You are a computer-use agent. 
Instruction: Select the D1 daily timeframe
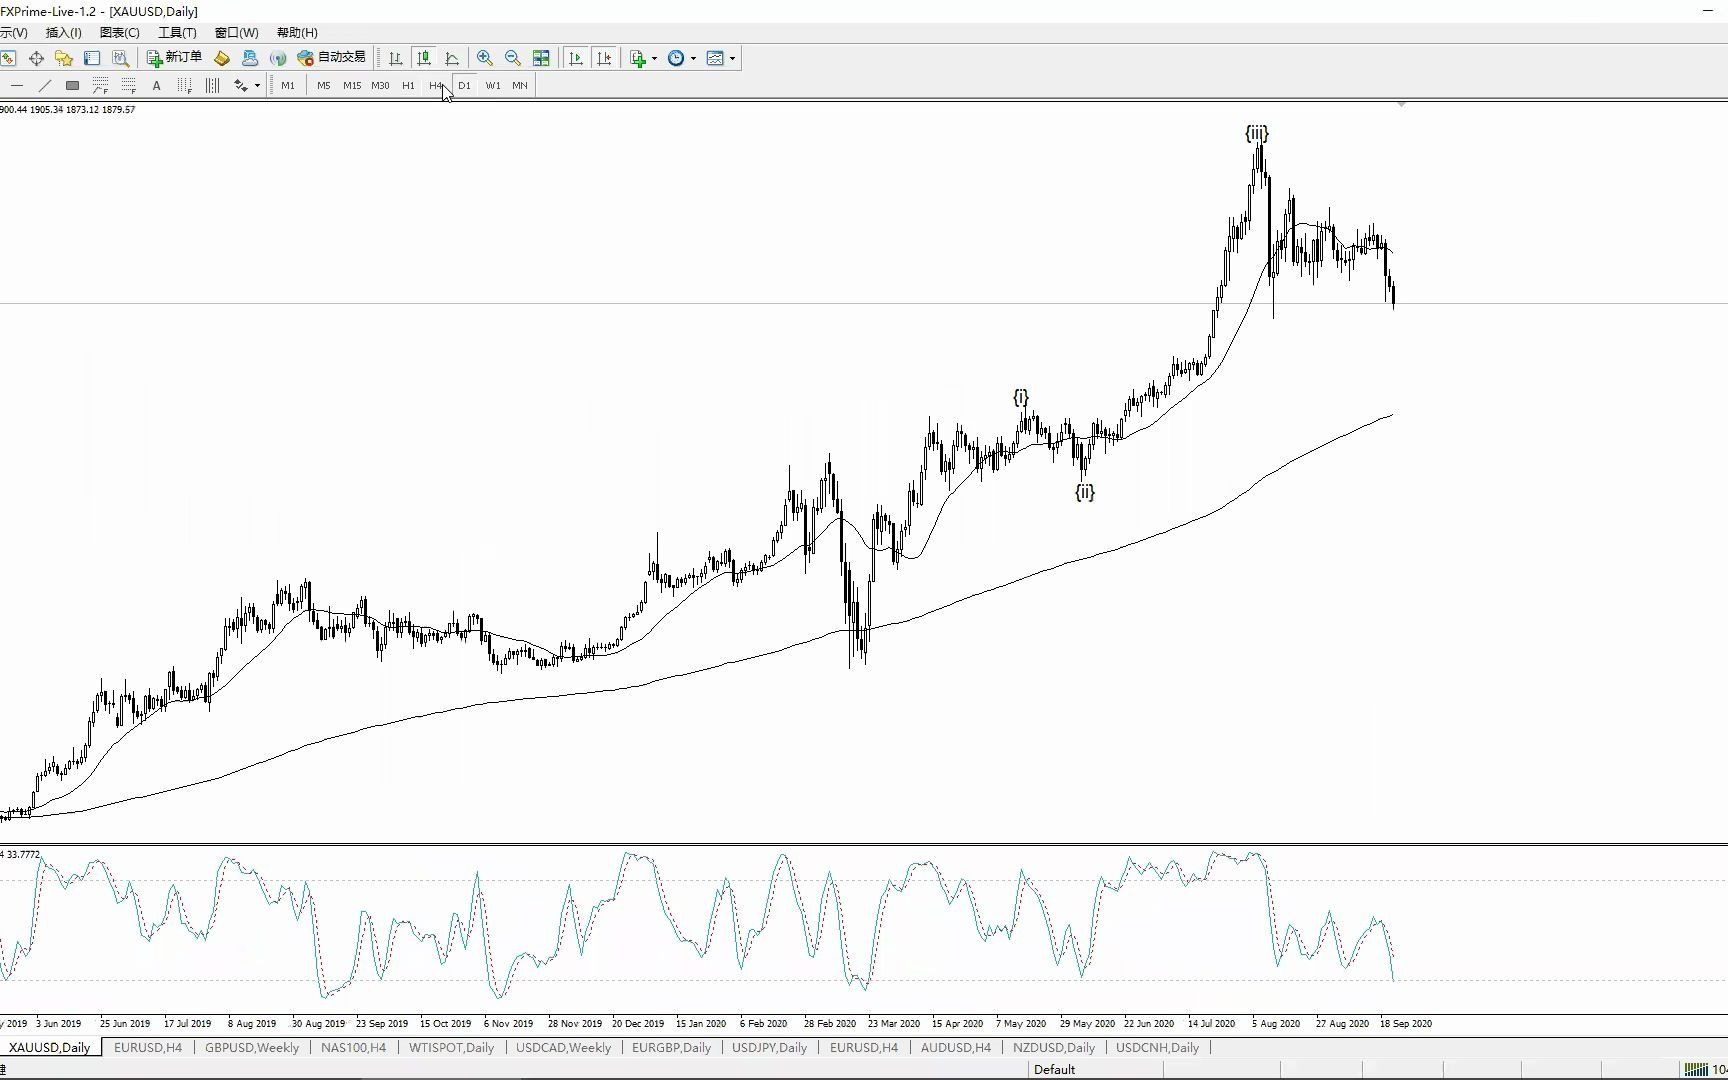(x=464, y=85)
